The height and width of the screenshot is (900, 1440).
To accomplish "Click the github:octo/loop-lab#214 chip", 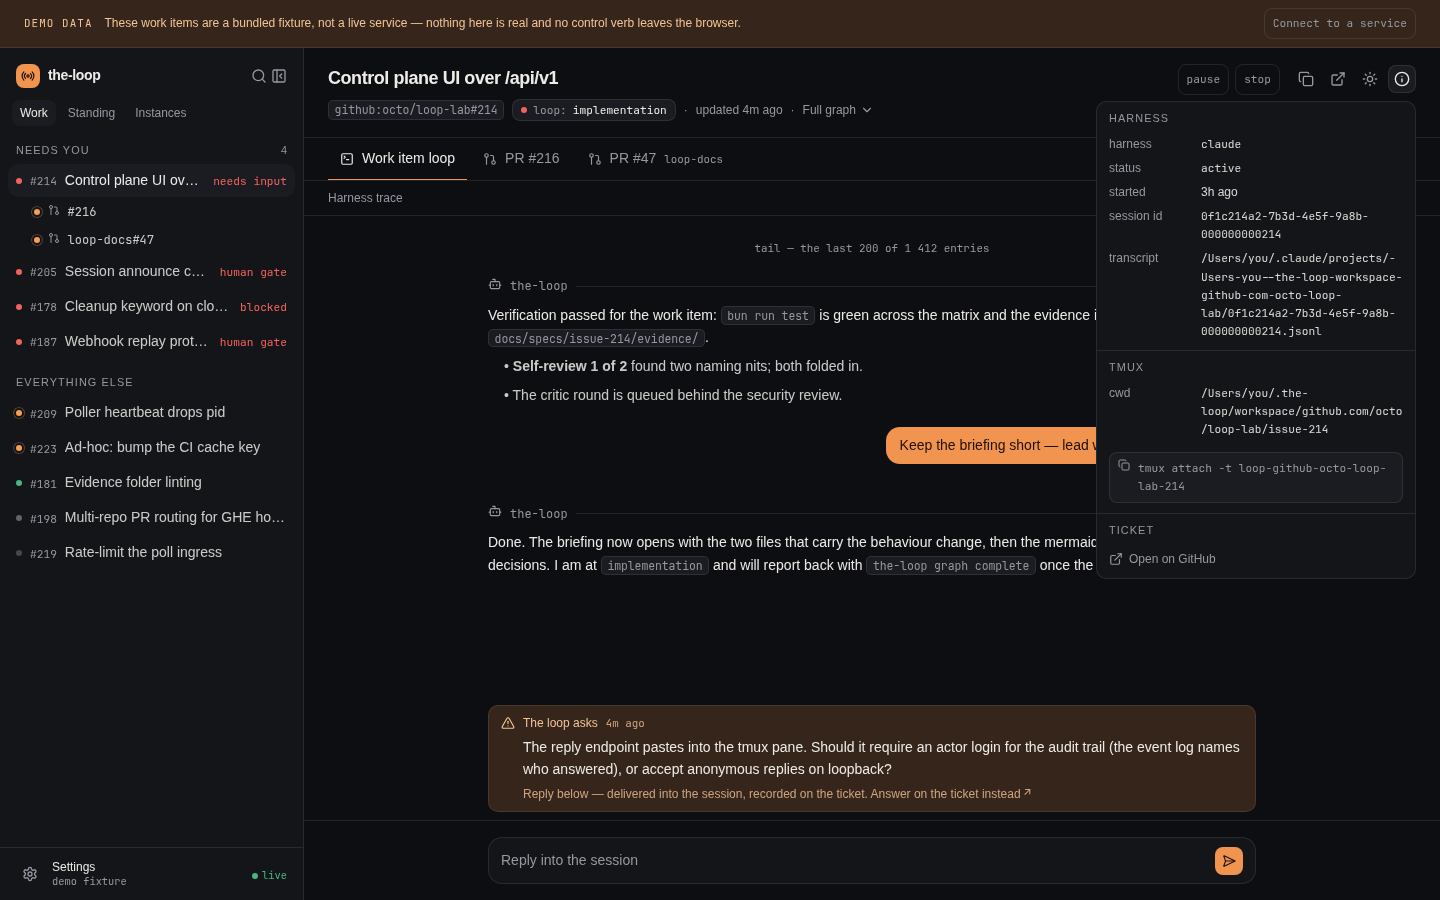I will (416, 110).
